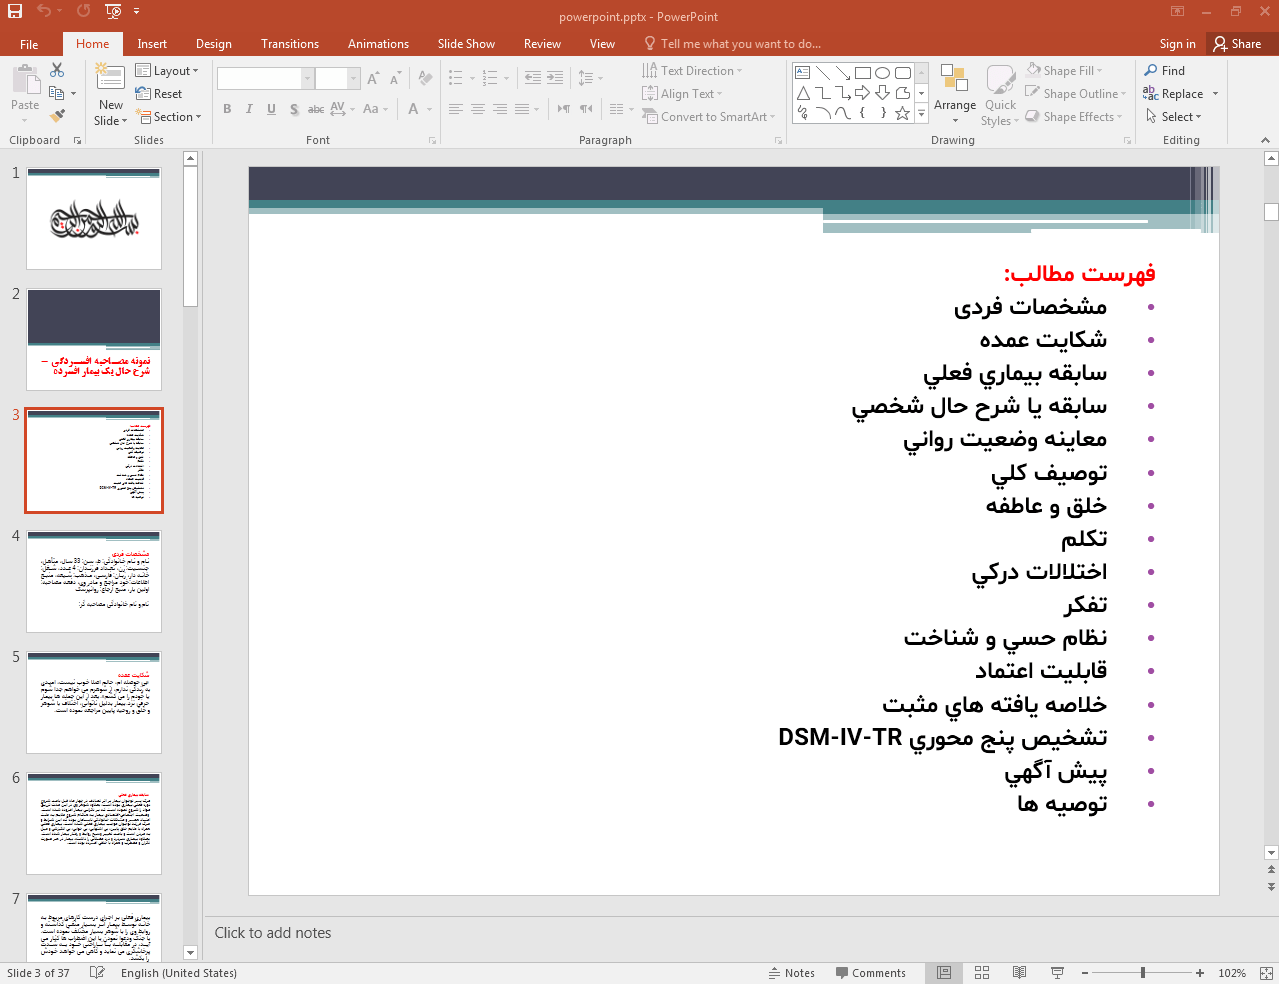The width and height of the screenshot is (1279, 984).
Task: Toggle the Comments pane button
Action: 869,973
